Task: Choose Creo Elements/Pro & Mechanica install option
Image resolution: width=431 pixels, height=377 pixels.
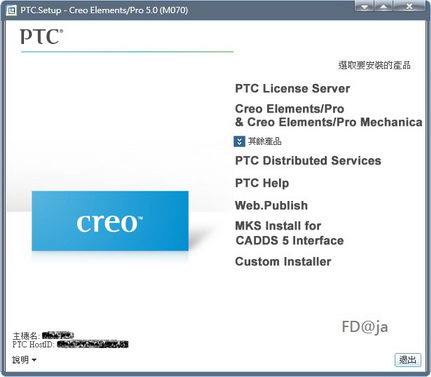Action: (328, 115)
